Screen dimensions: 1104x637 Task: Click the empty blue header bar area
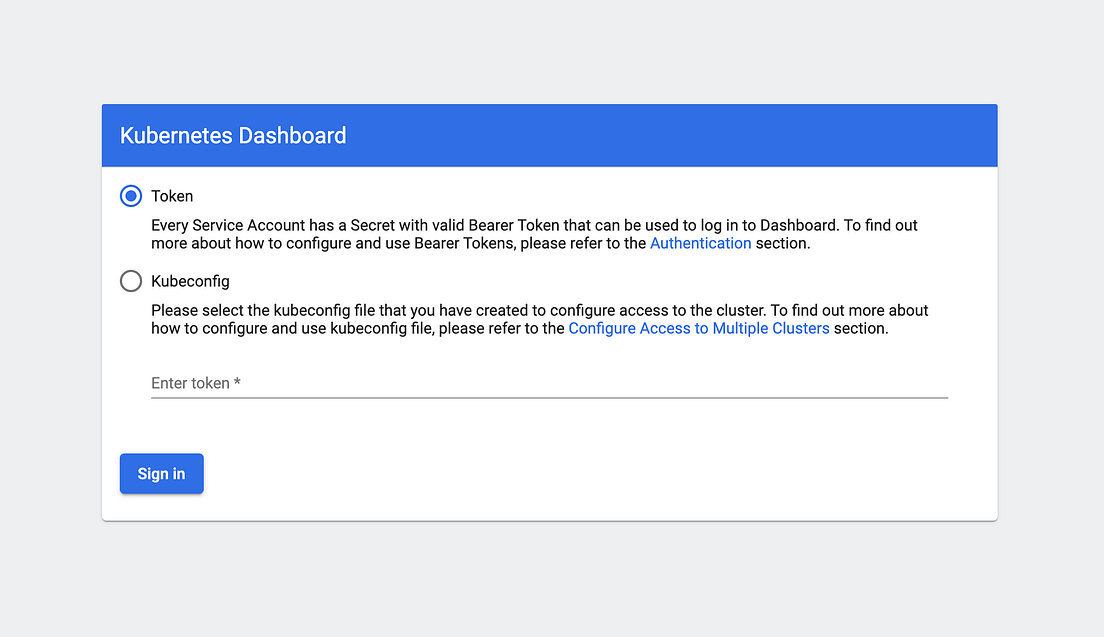pyautogui.click(x=669, y=135)
